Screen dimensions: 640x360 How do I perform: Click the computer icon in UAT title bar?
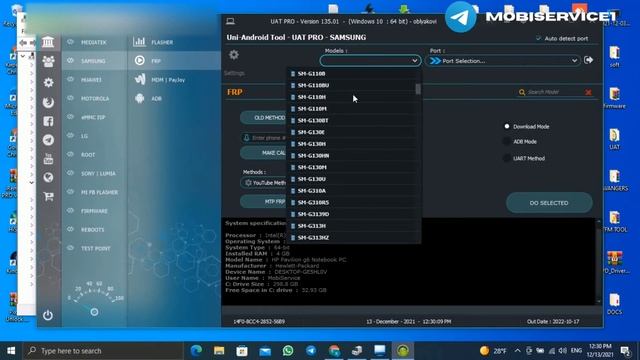230,21
